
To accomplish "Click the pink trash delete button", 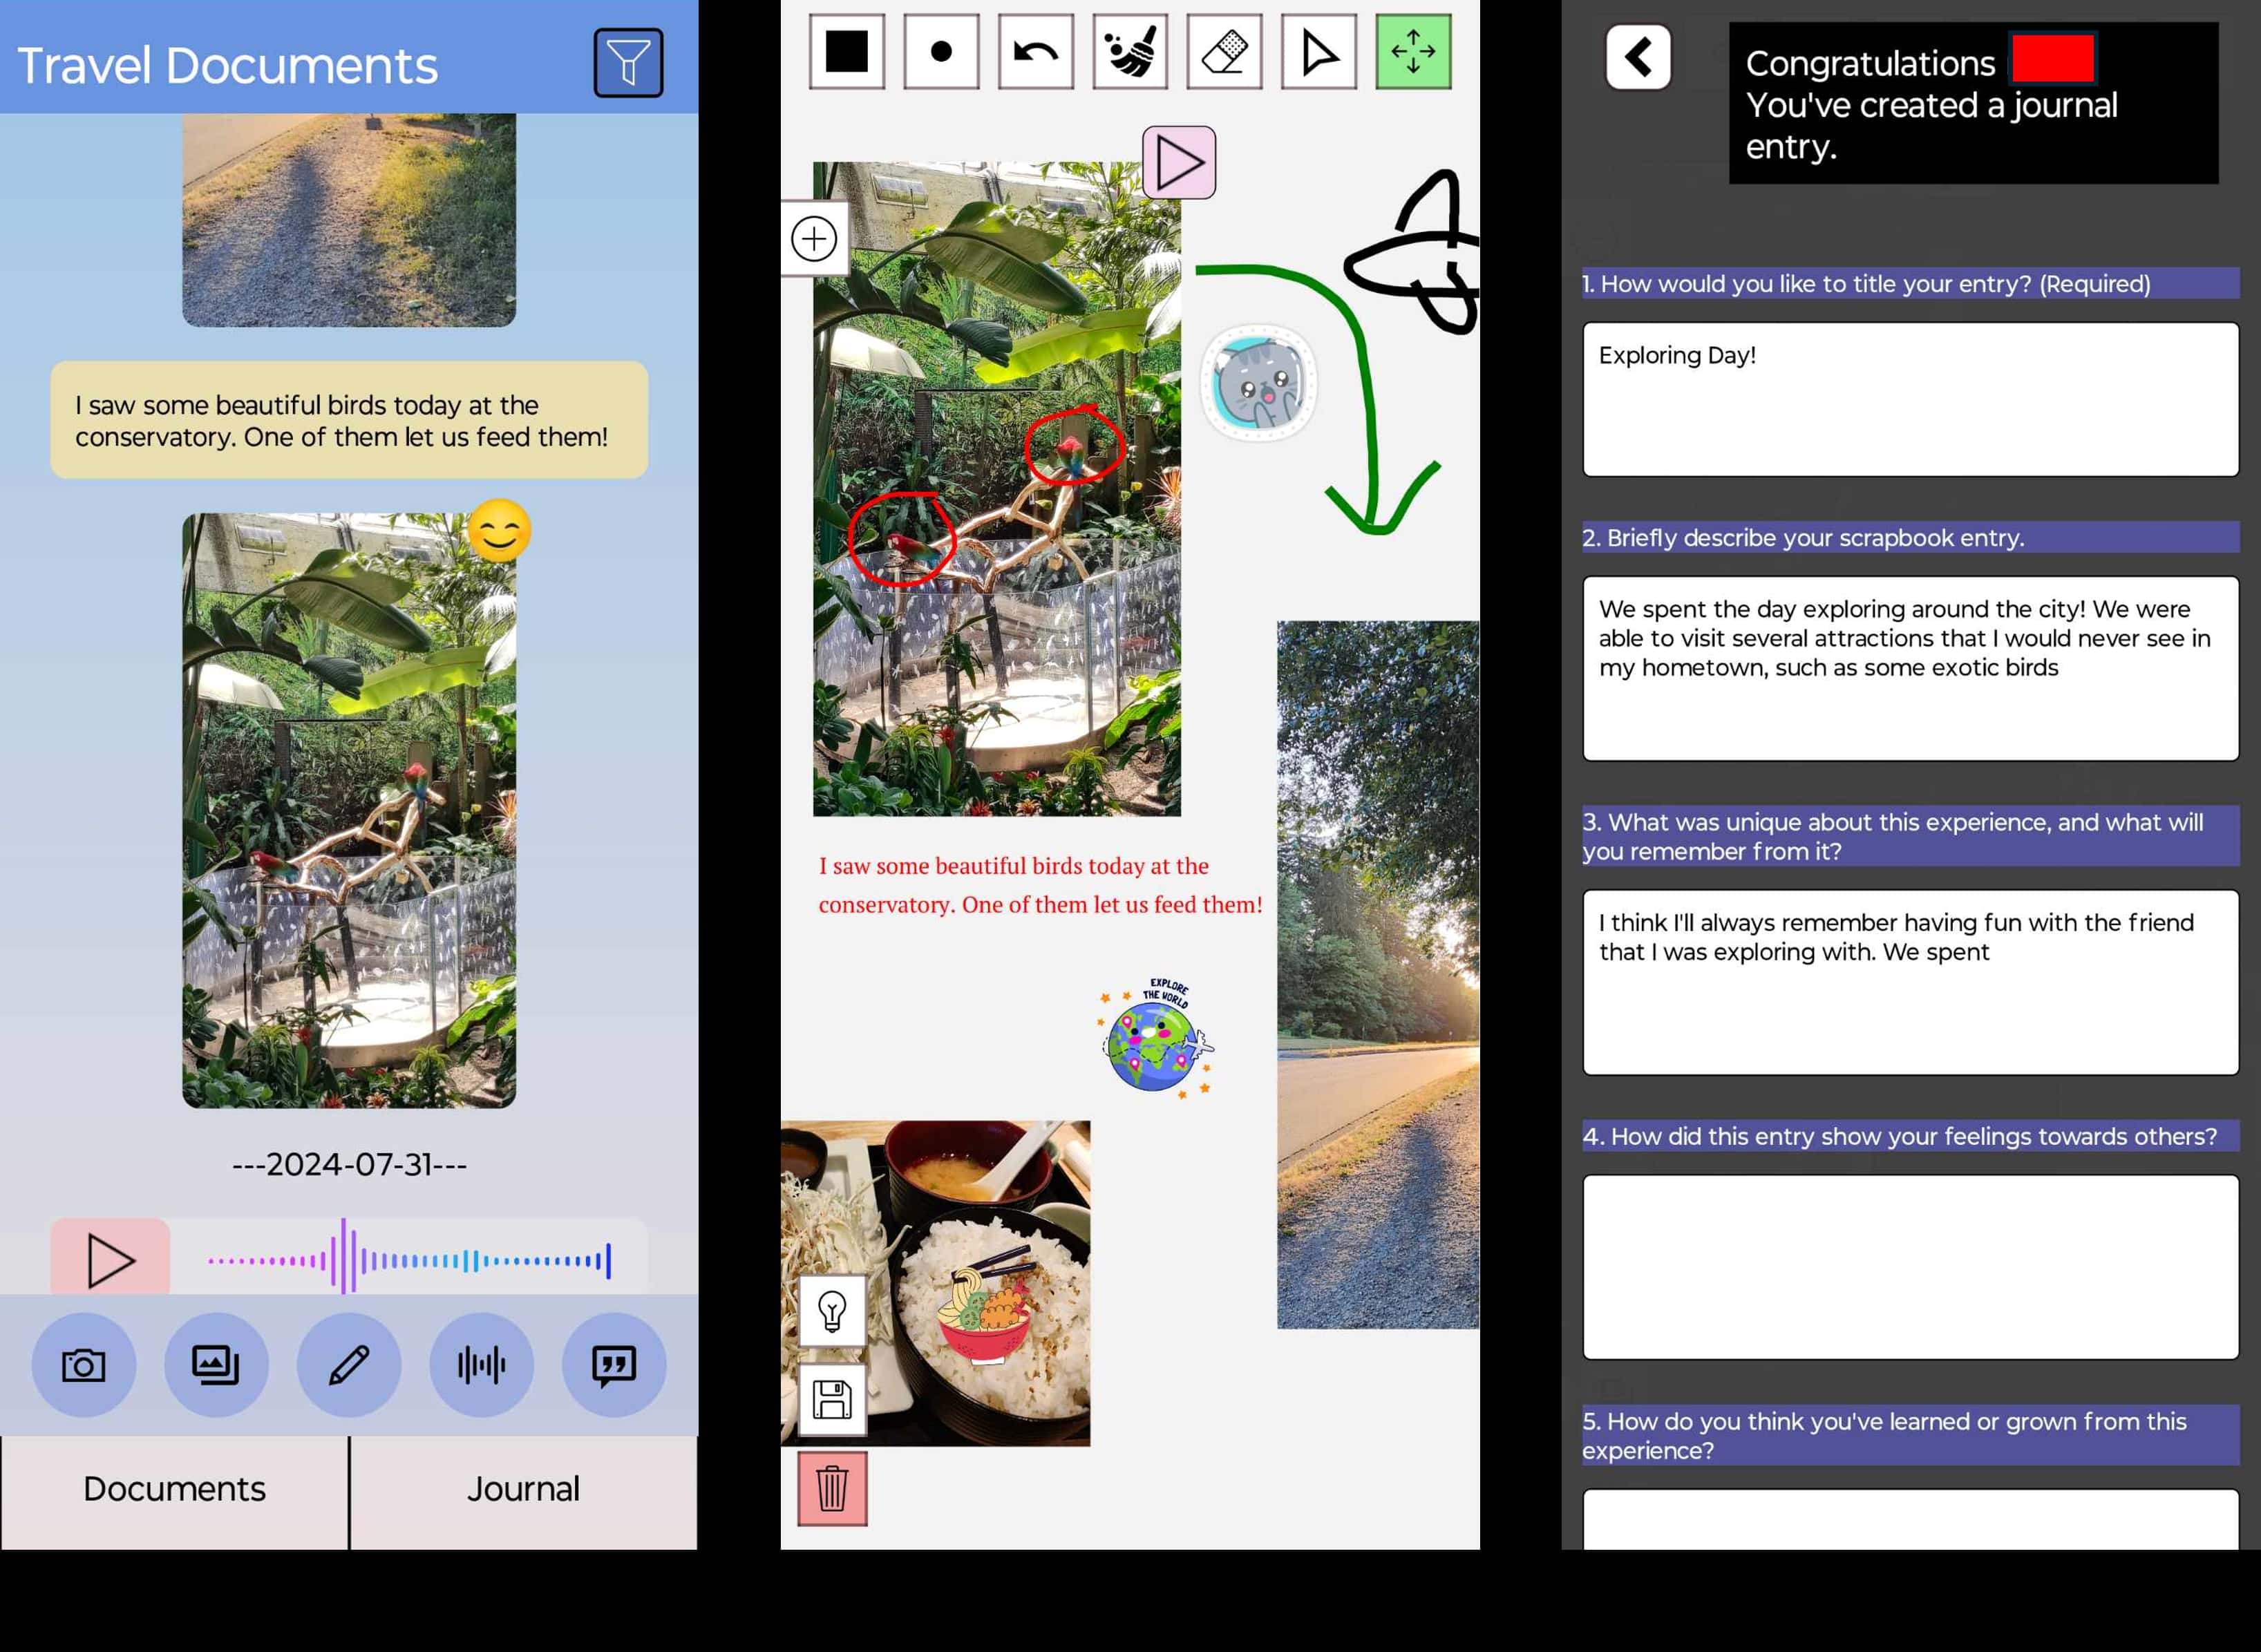I will 832,1489.
